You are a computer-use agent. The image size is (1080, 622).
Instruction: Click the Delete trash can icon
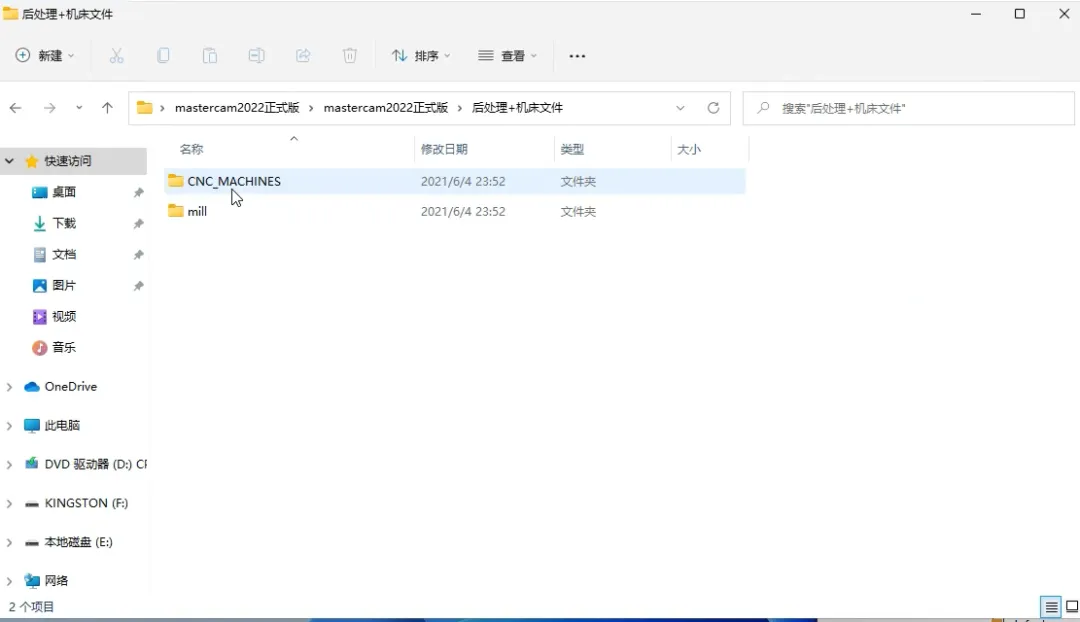click(x=350, y=56)
